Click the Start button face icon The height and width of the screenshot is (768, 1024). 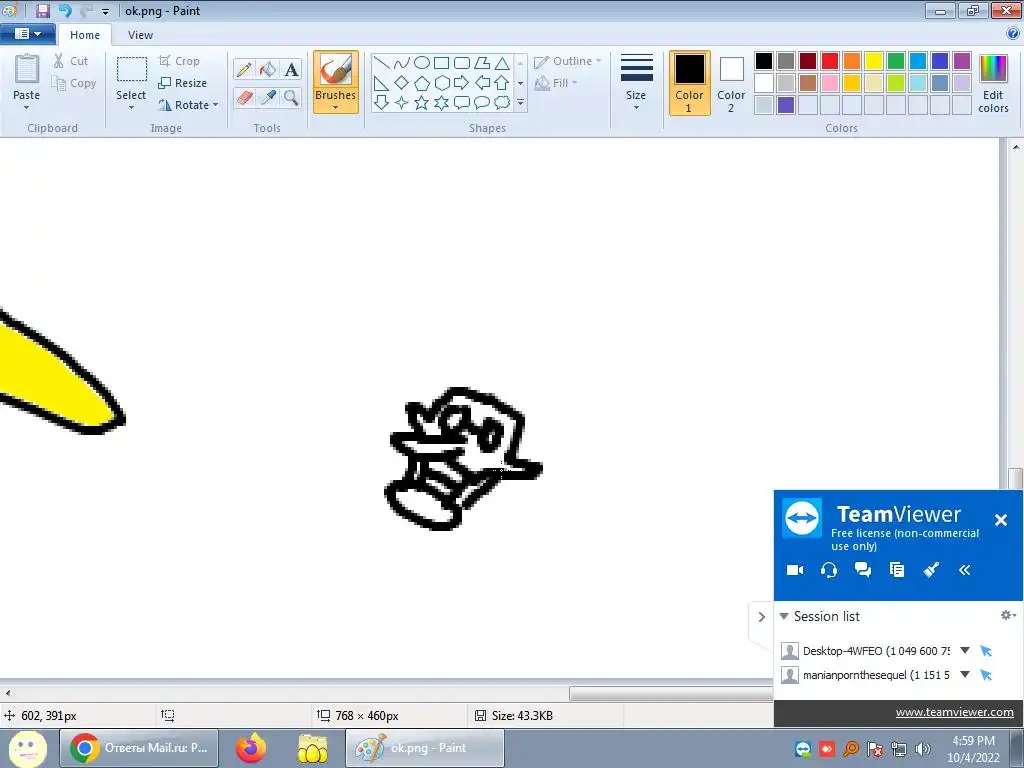(27, 748)
